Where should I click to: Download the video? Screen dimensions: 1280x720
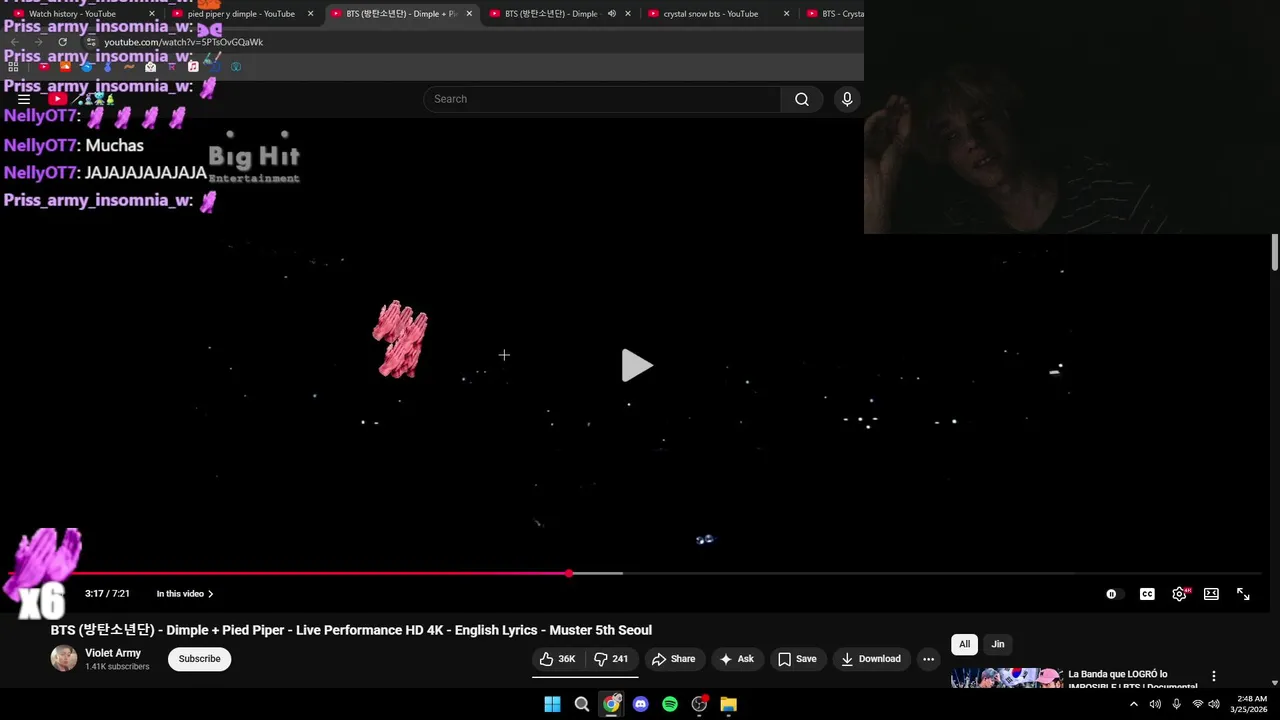pyautogui.click(x=872, y=659)
